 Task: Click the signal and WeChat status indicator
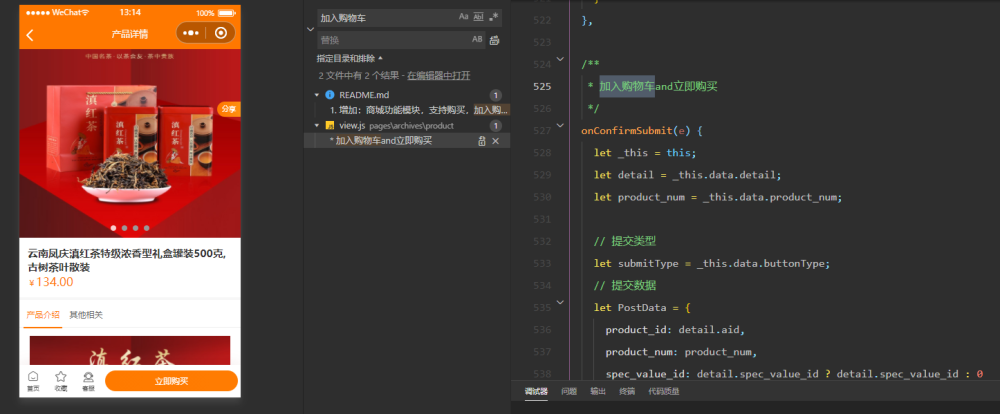[57, 13]
